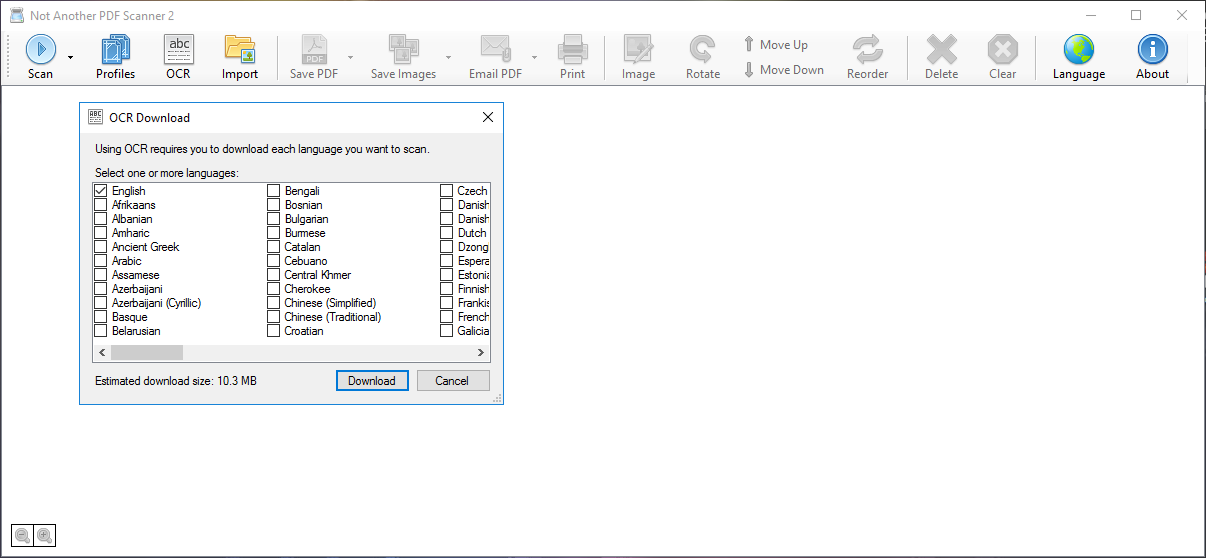Check the Basque language checkbox

point(100,316)
